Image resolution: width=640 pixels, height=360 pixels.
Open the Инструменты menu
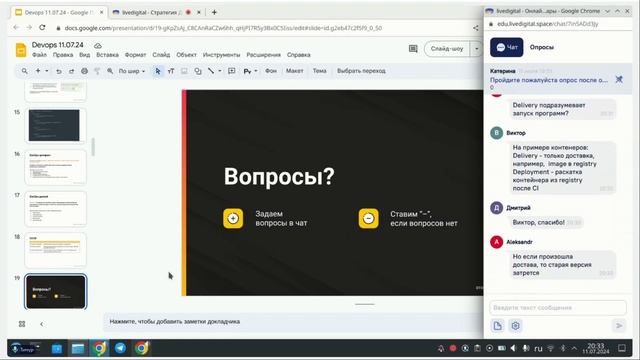click(x=221, y=55)
